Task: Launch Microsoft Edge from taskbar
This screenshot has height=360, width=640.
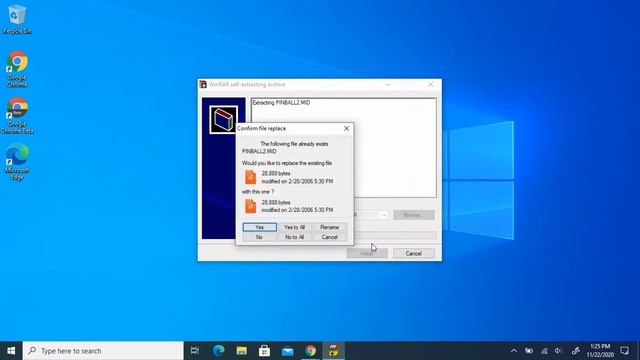Action: click(218, 351)
